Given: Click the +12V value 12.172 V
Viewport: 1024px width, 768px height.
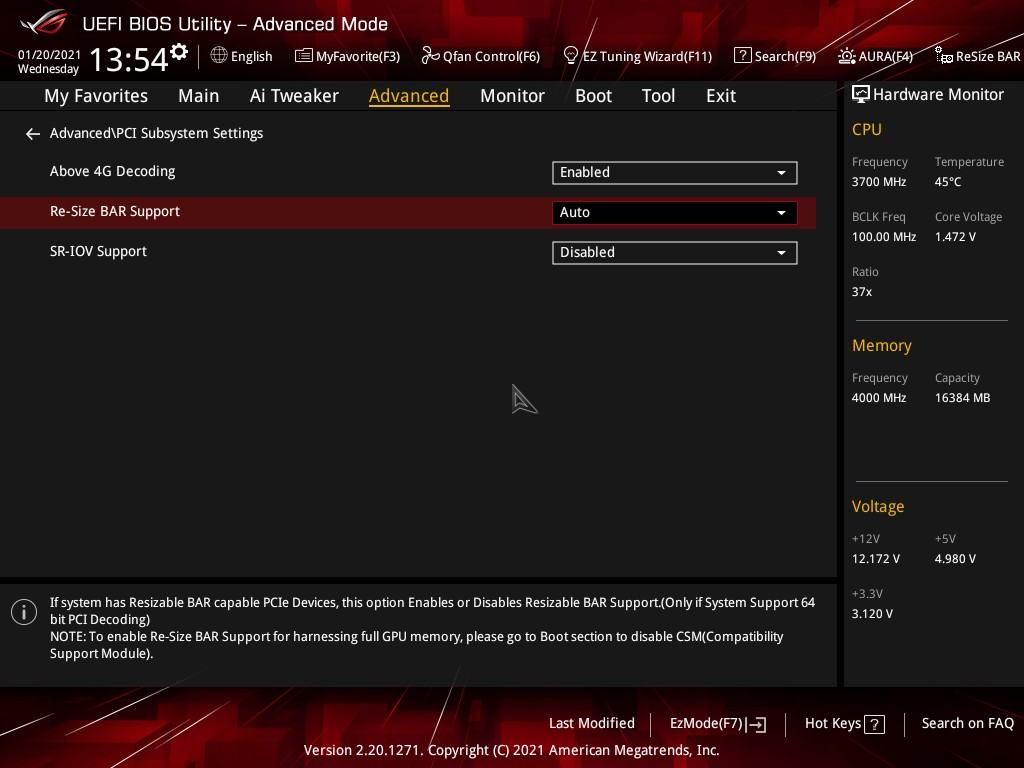Looking at the screenshot, I should (x=875, y=559).
